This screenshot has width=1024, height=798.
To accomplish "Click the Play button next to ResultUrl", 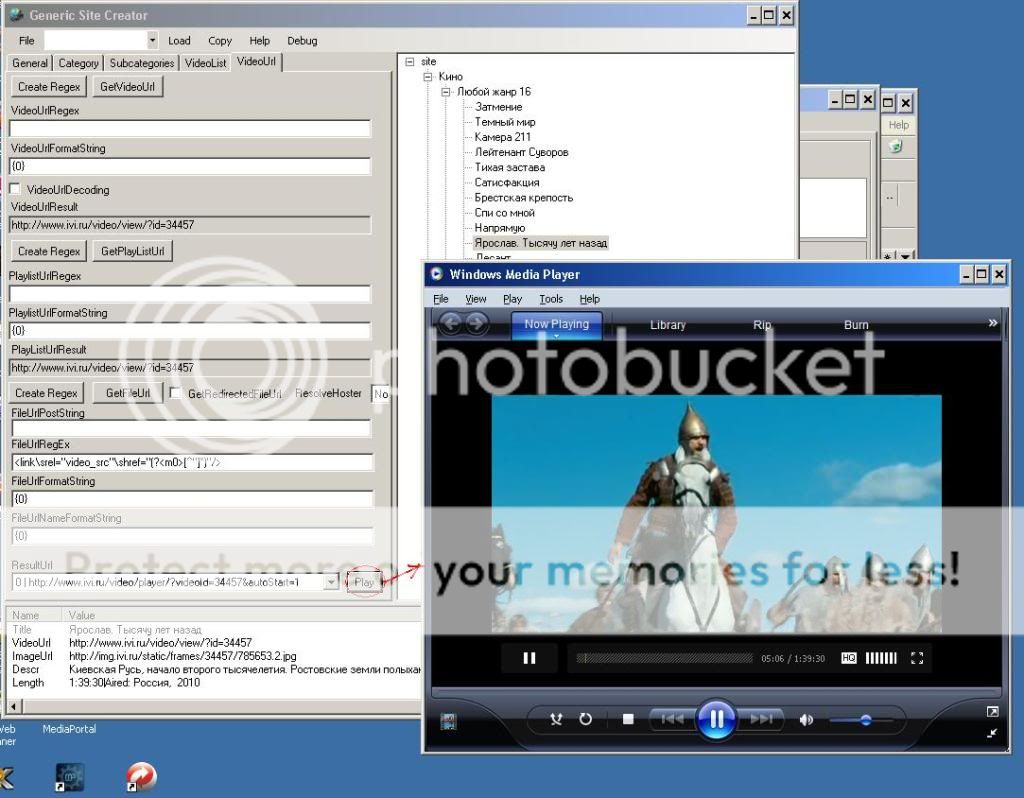I will click(x=364, y=581).
